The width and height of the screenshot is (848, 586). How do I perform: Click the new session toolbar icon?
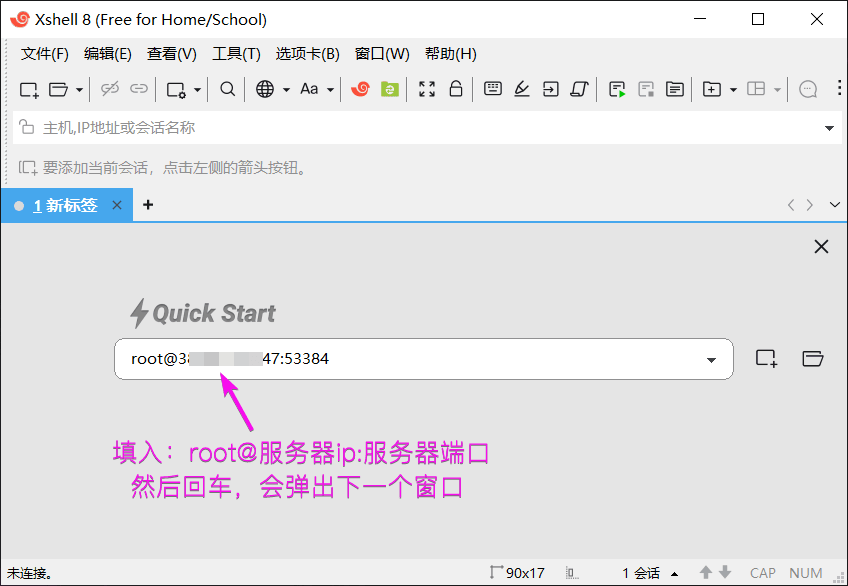pos(29,89)
